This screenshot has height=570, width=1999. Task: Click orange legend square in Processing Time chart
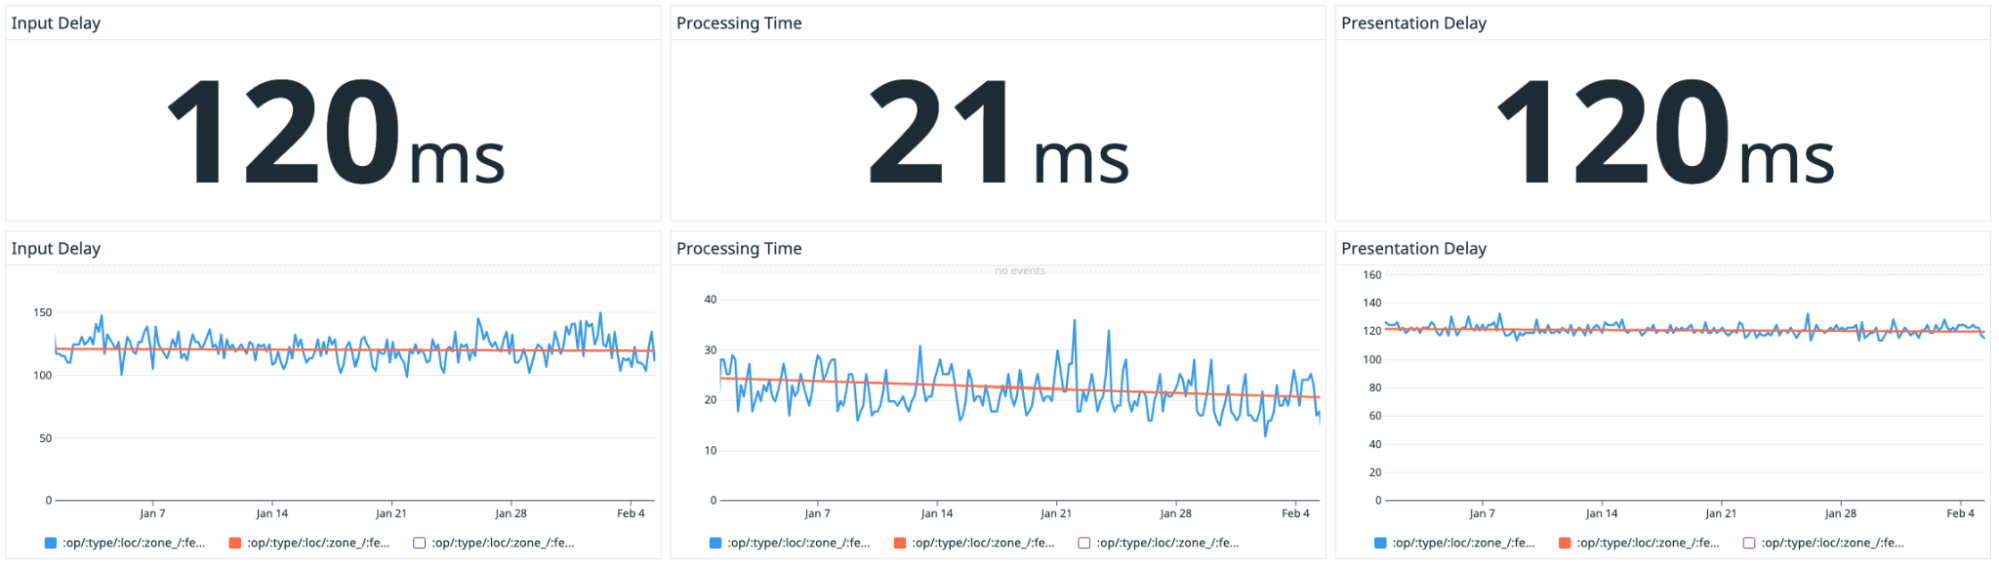point(900,543)
